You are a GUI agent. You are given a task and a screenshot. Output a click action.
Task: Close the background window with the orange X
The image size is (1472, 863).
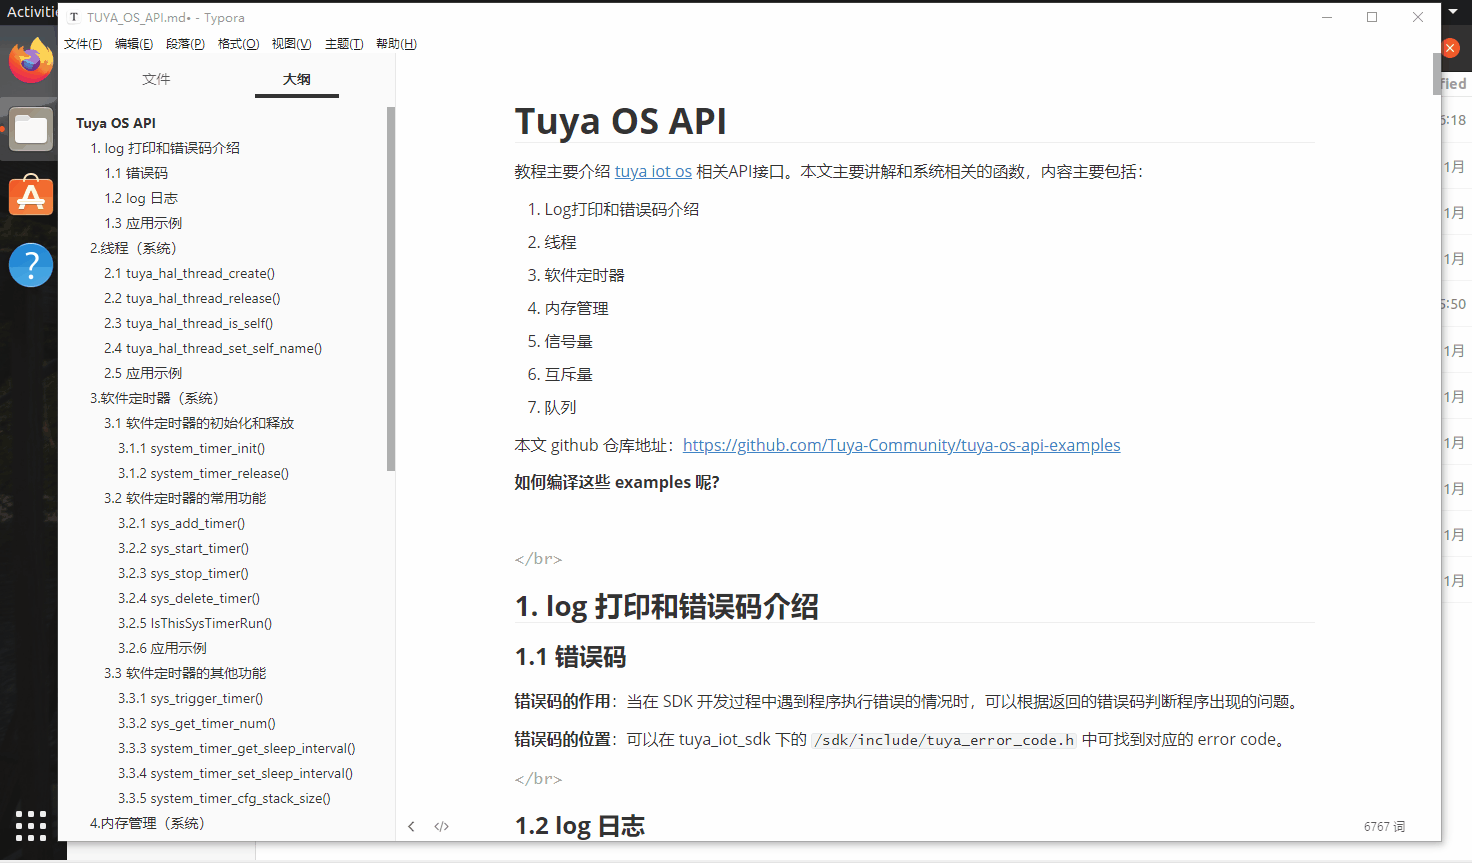(1450, 48)
